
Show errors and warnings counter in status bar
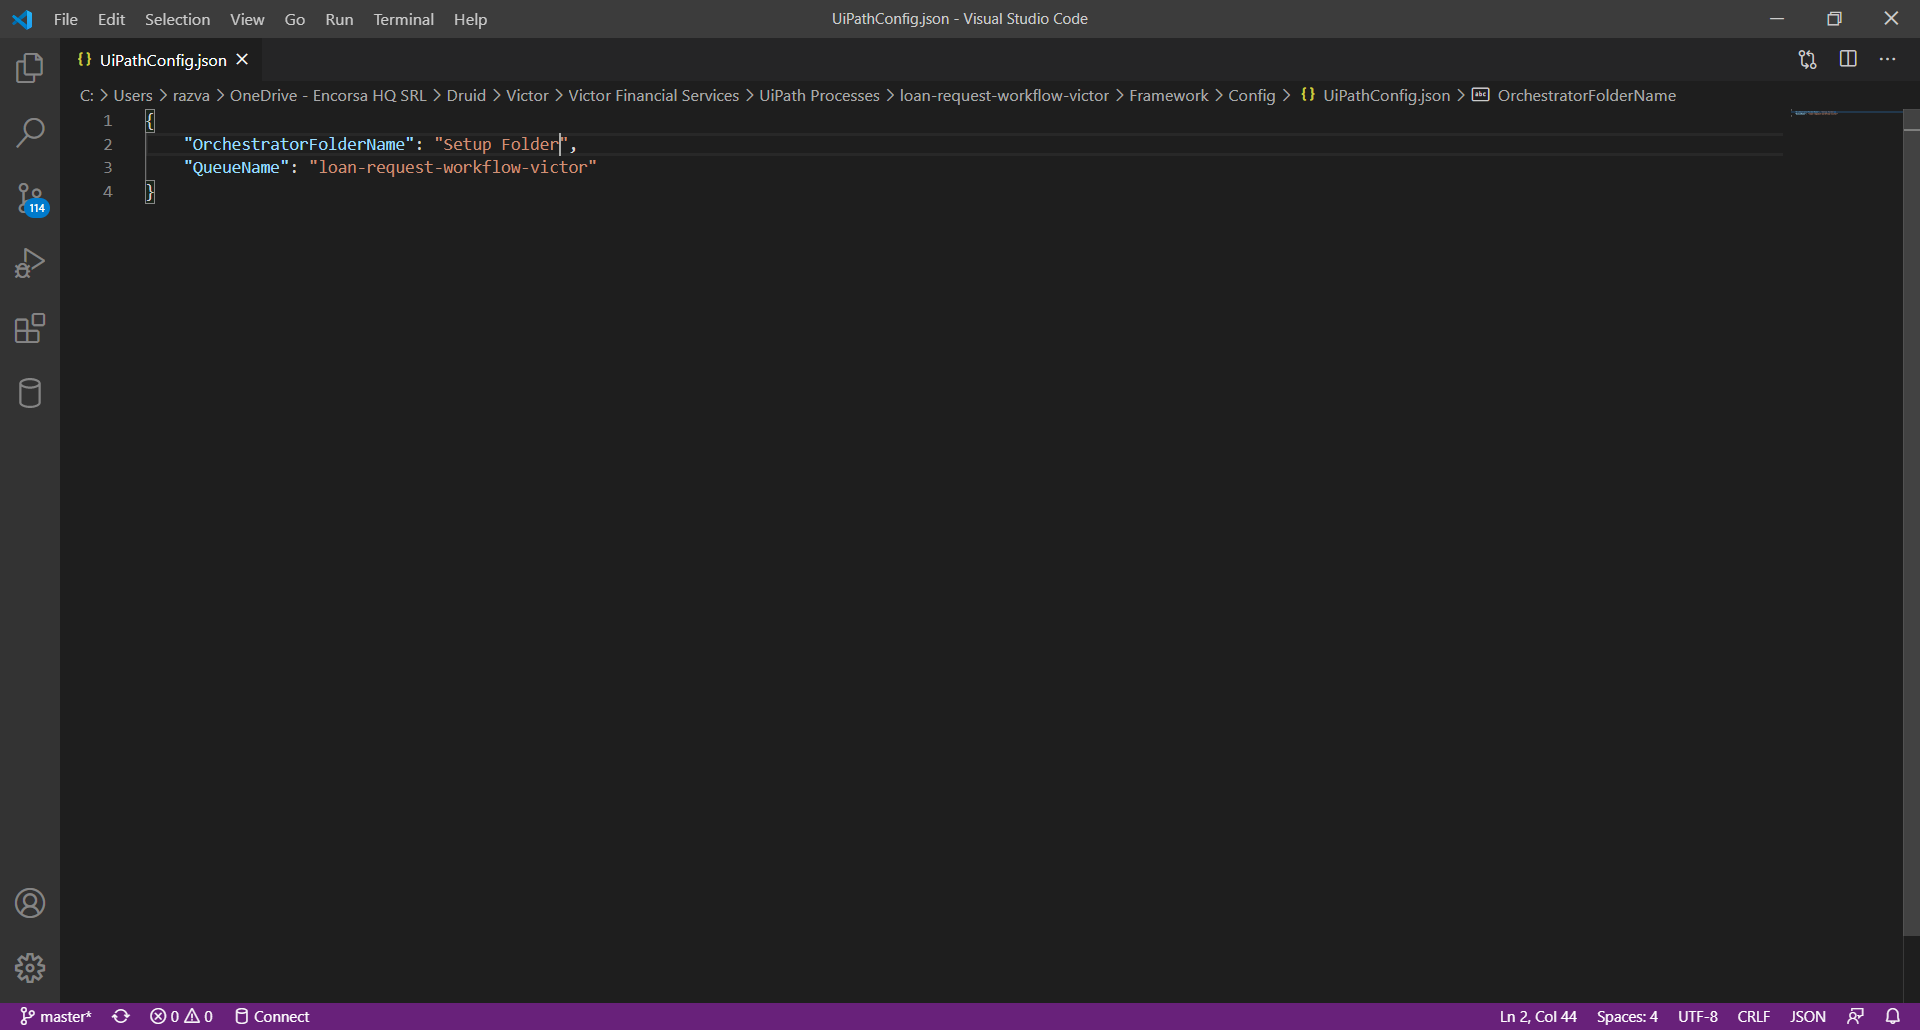(181, 1016)
